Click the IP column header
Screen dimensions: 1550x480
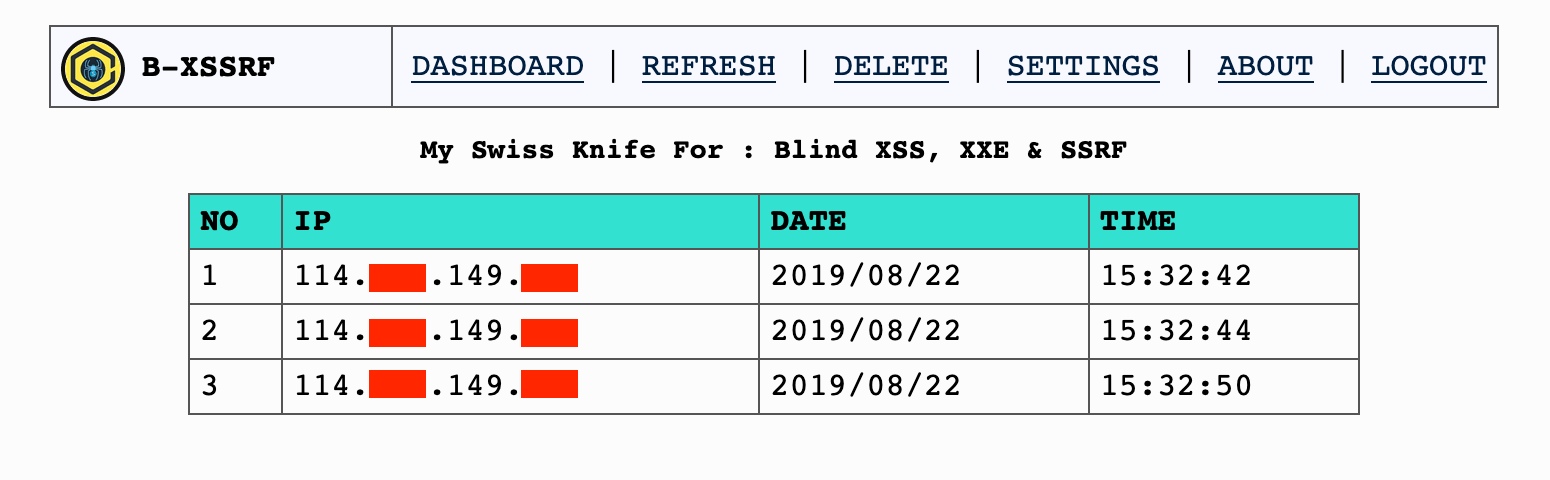point(520,221)
